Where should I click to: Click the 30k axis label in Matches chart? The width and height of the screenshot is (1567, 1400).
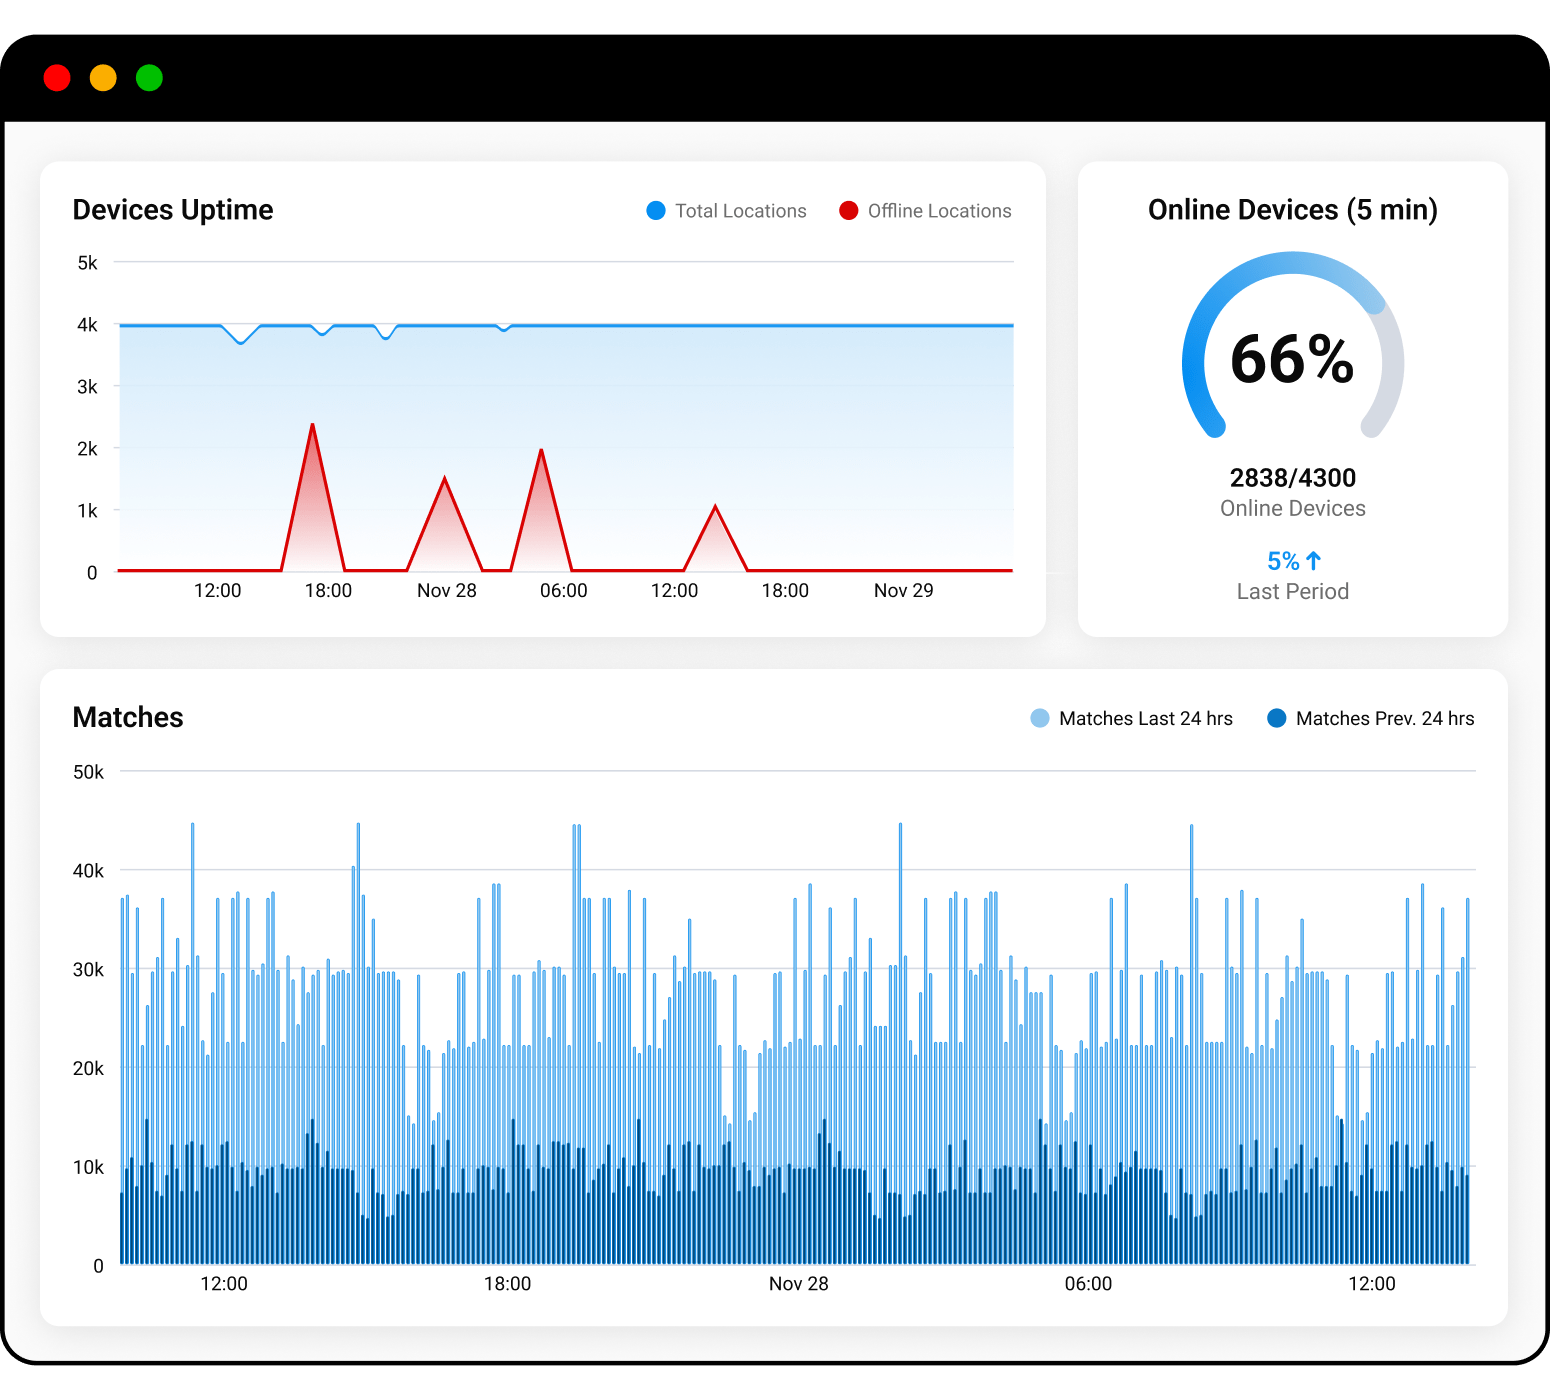point(88,970)
